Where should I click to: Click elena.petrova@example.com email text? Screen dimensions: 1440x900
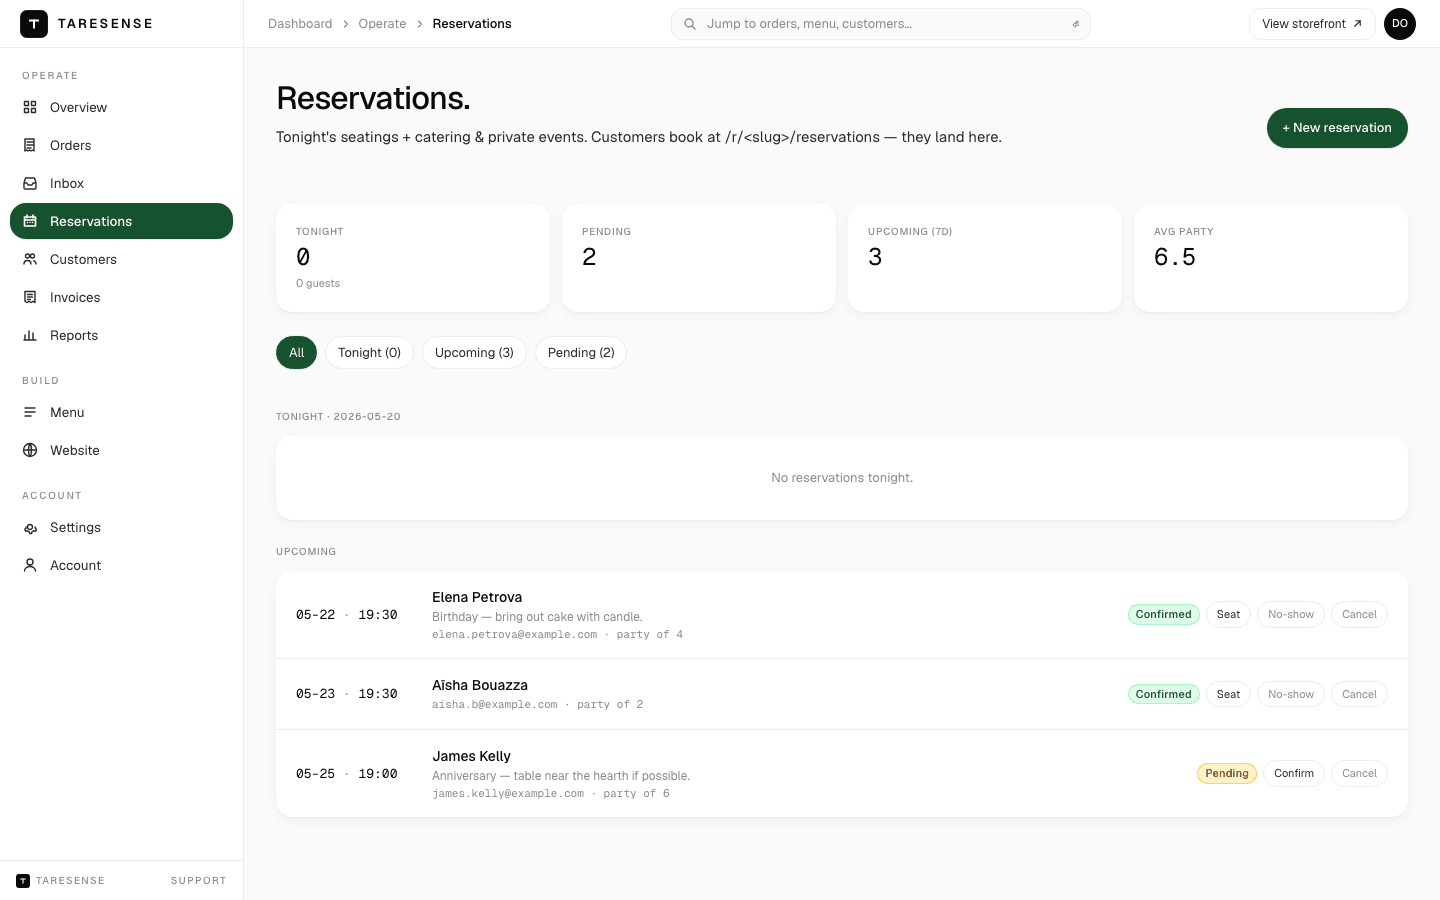514,635
